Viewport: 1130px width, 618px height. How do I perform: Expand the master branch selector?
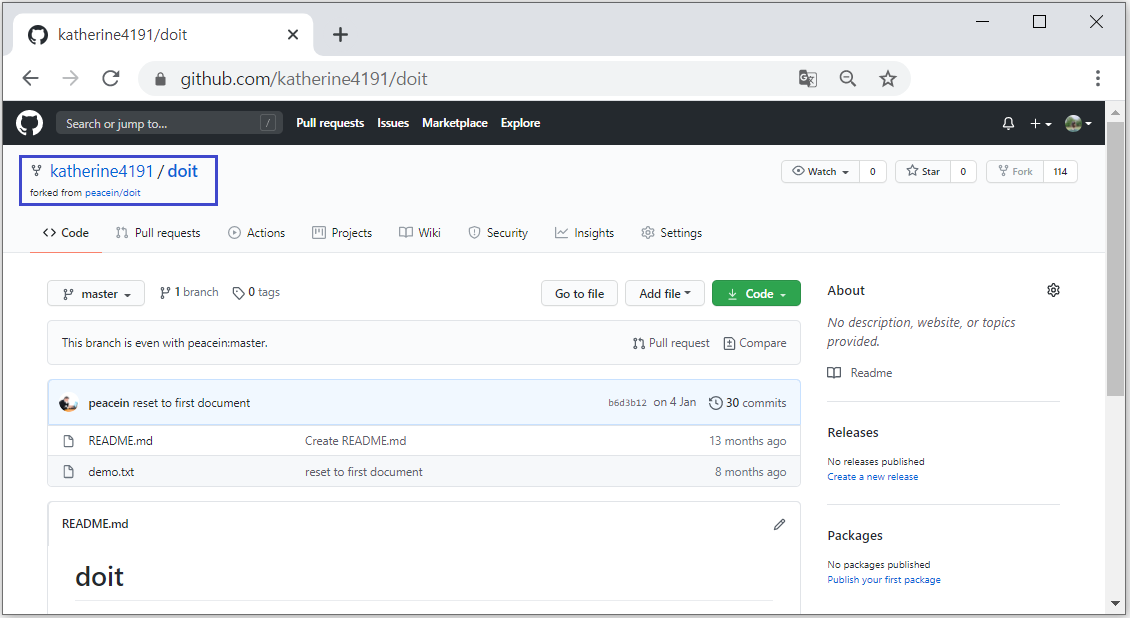pos(96,293)
